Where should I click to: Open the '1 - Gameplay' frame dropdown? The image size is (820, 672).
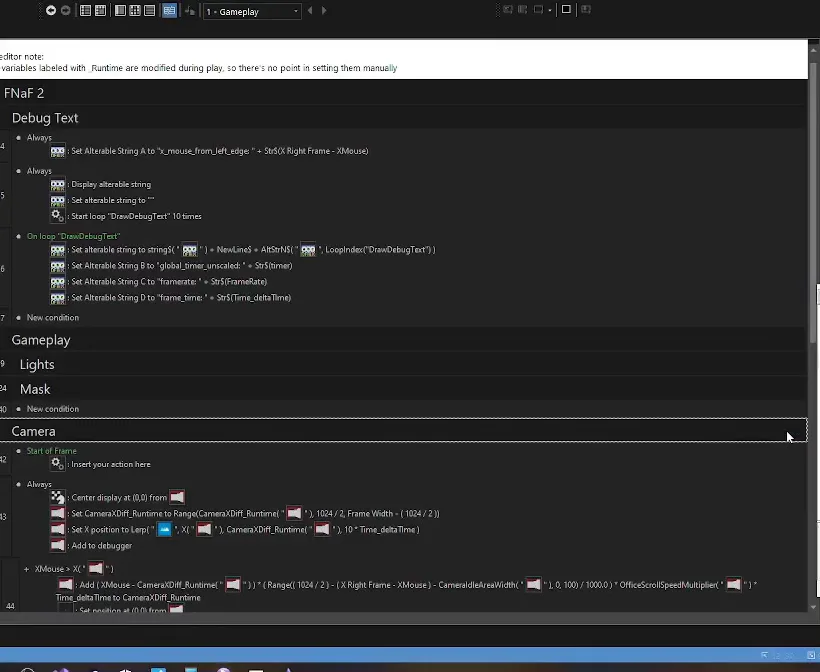click(x=252, y=12)
